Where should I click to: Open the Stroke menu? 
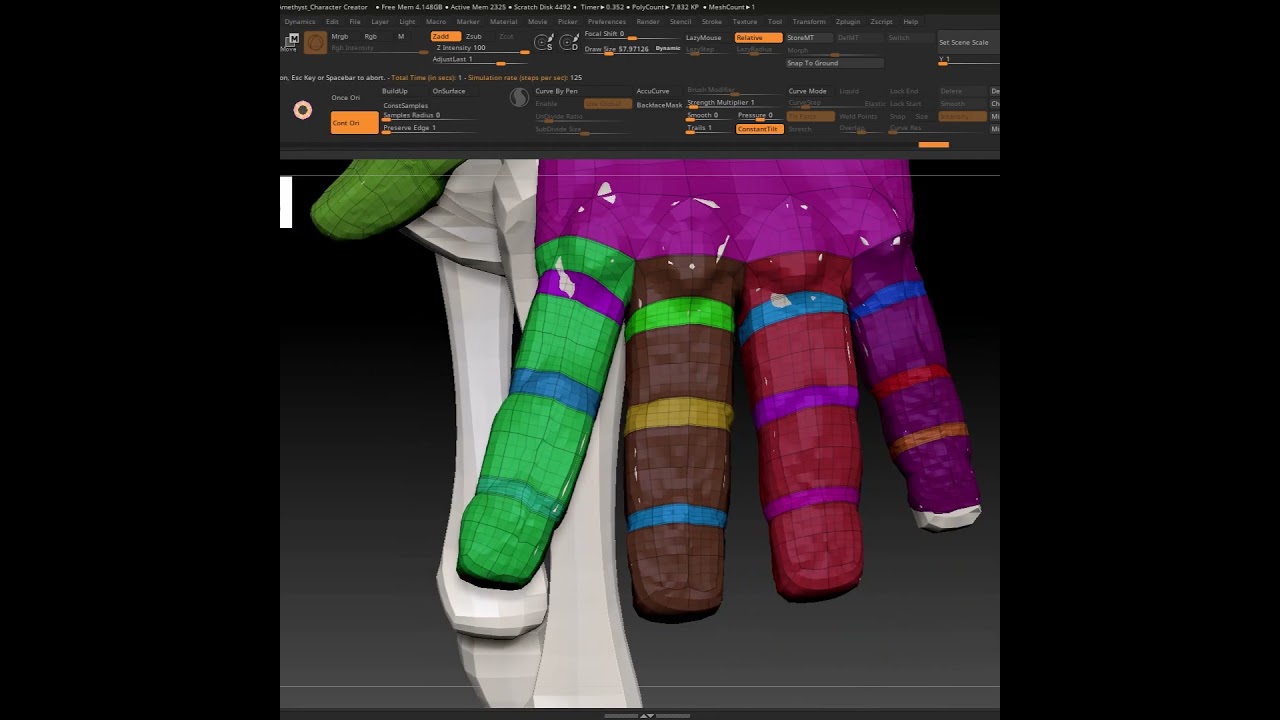click(711, 22)
